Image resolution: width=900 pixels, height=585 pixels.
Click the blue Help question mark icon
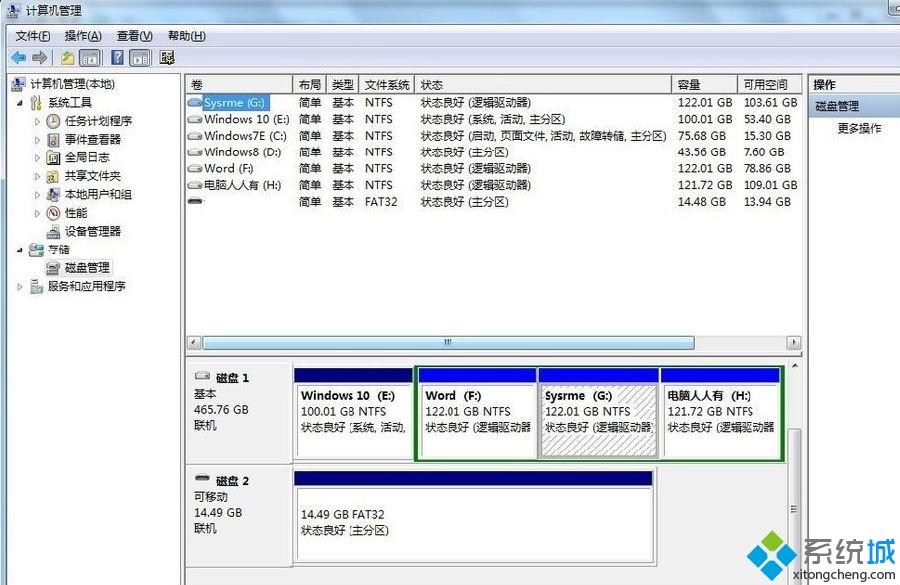(x=118, y=57)
